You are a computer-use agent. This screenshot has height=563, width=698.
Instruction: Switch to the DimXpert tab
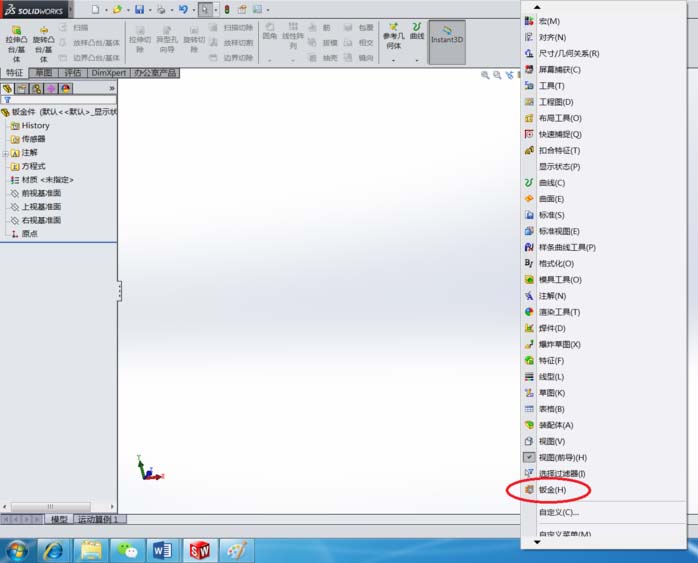109,73
